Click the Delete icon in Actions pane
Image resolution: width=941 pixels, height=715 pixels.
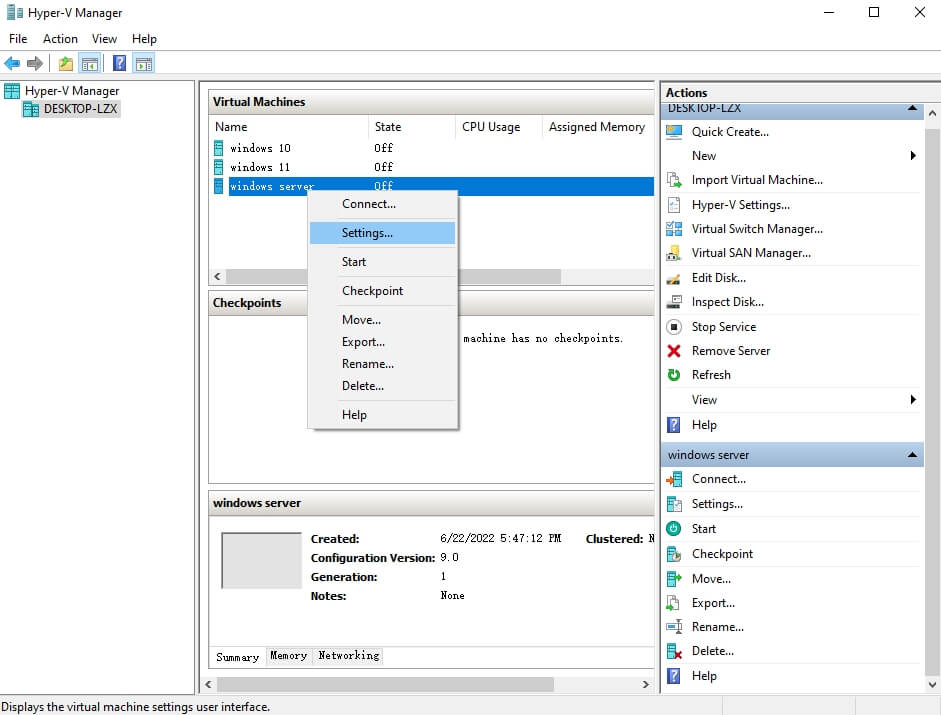[674, 651]
